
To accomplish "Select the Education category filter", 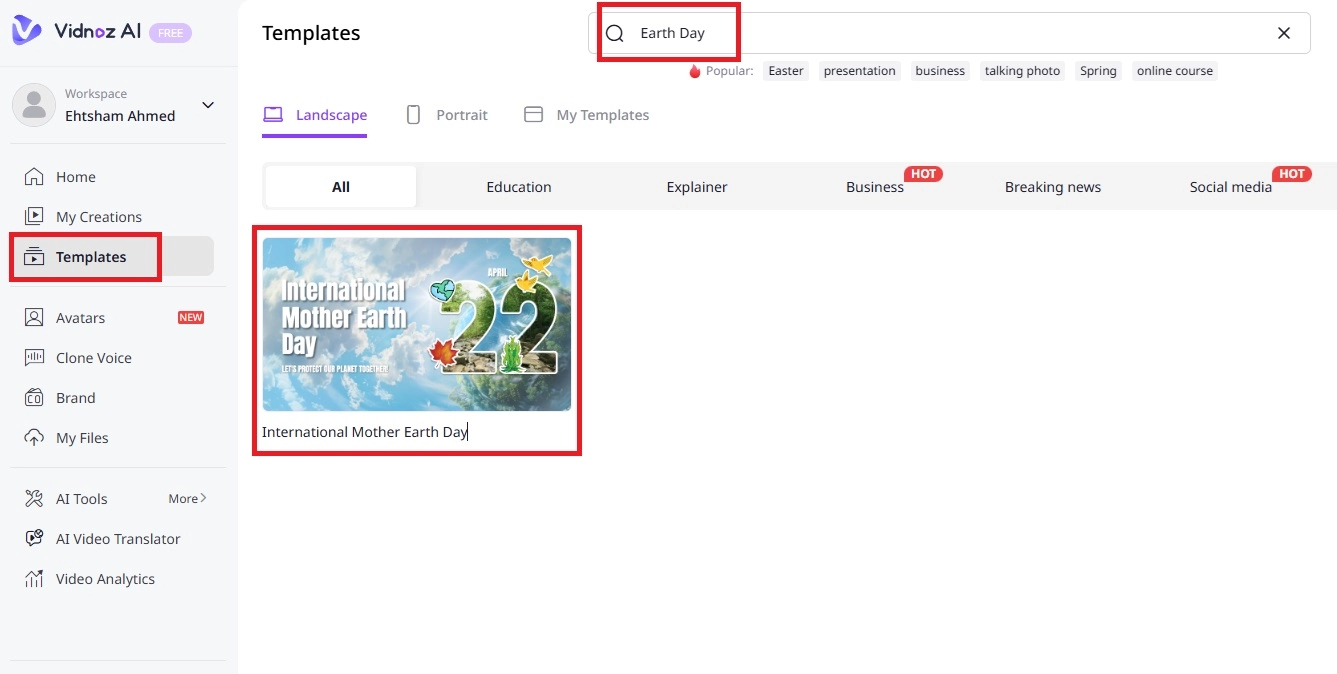I will coord(519,186).
